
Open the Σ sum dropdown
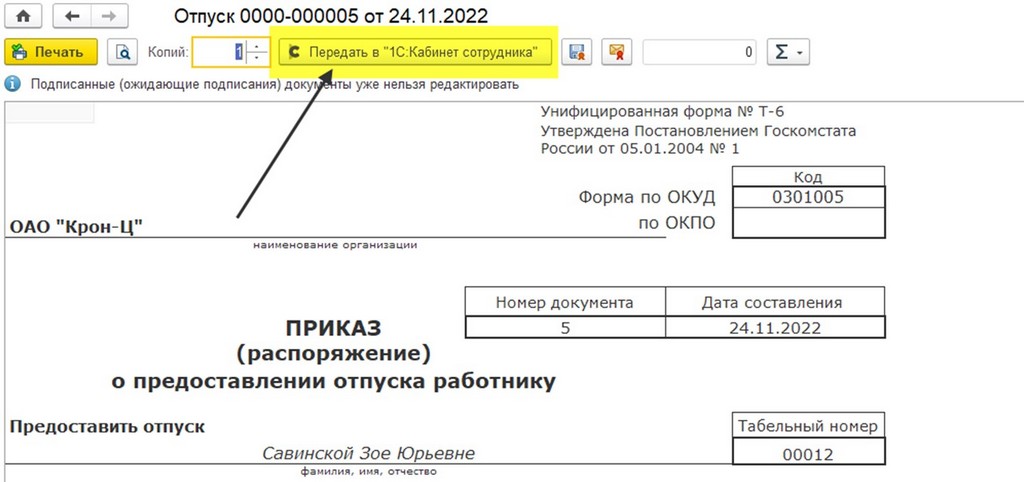(788, 52)
